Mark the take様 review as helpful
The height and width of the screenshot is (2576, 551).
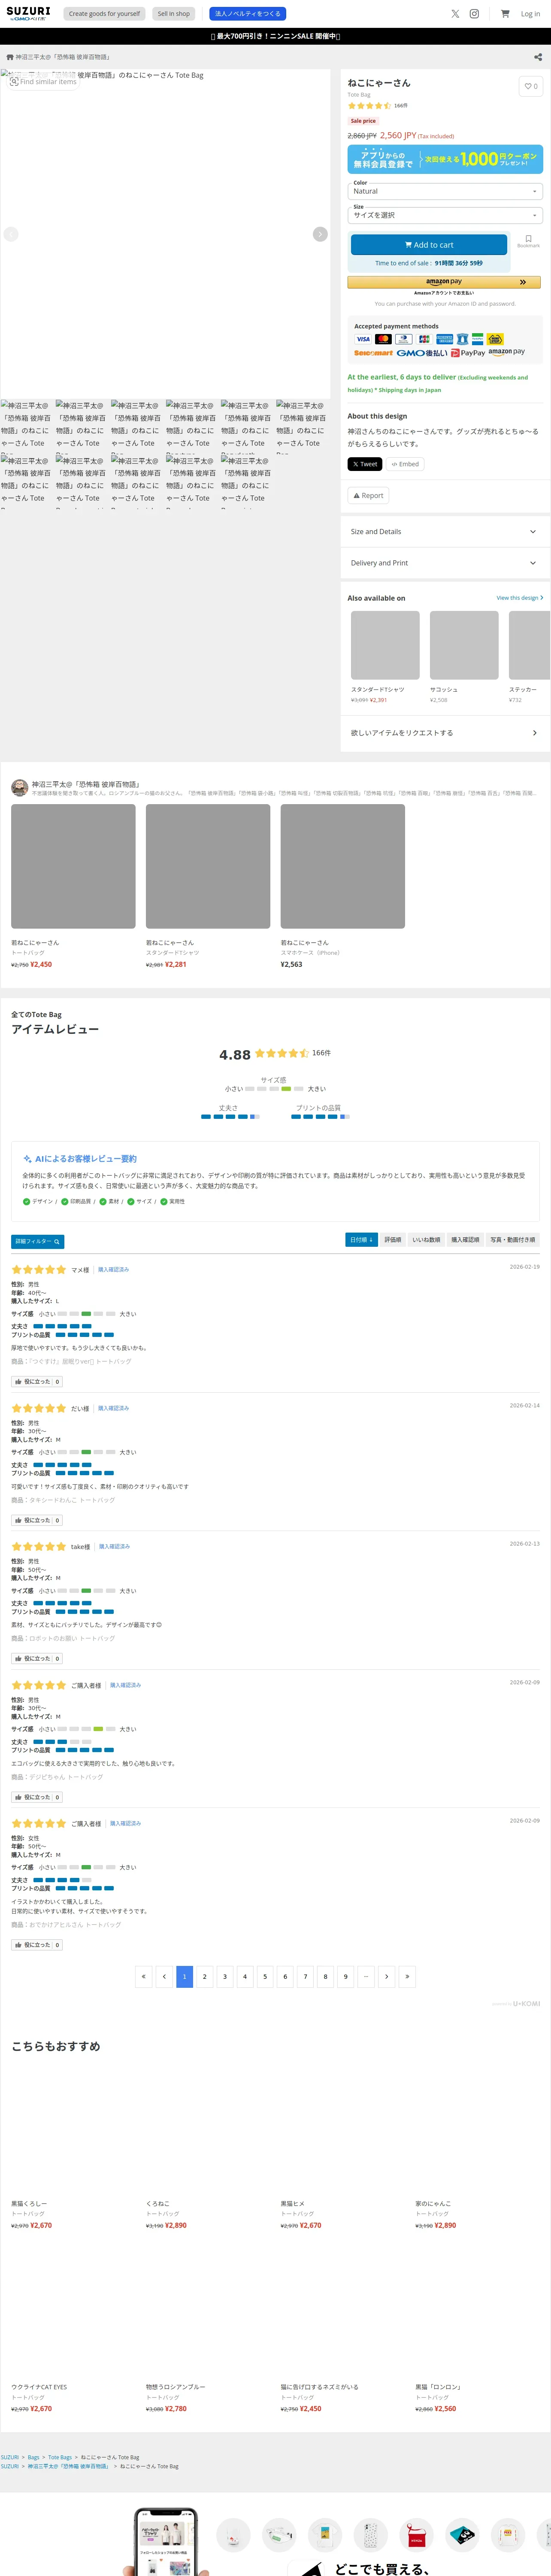tap(37, 1658)
